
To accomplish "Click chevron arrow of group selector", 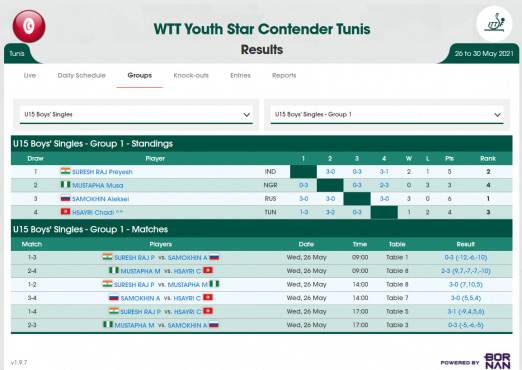I will (x=497, y=115).
